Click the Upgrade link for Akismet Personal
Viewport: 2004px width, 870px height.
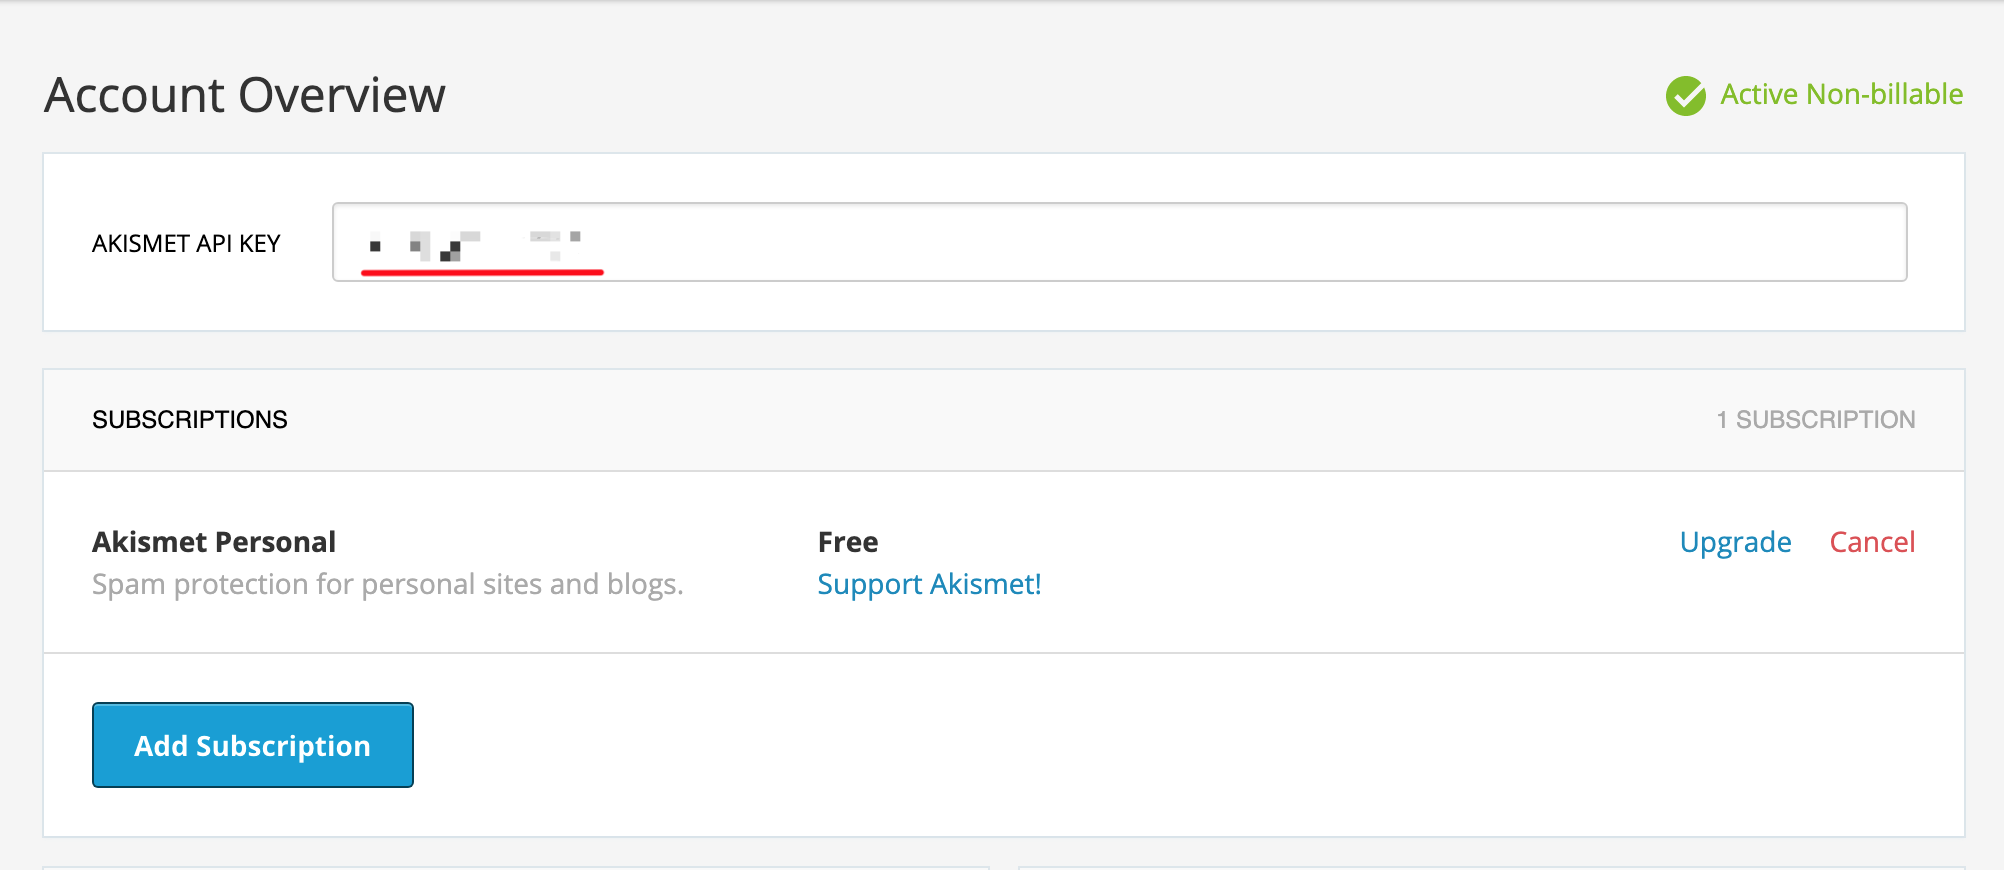point(1735,542)
